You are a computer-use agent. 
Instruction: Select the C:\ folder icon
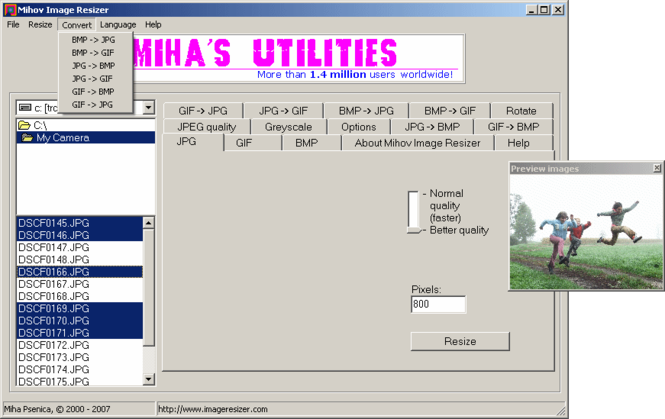pyautogui.click(x=24, y=125)
